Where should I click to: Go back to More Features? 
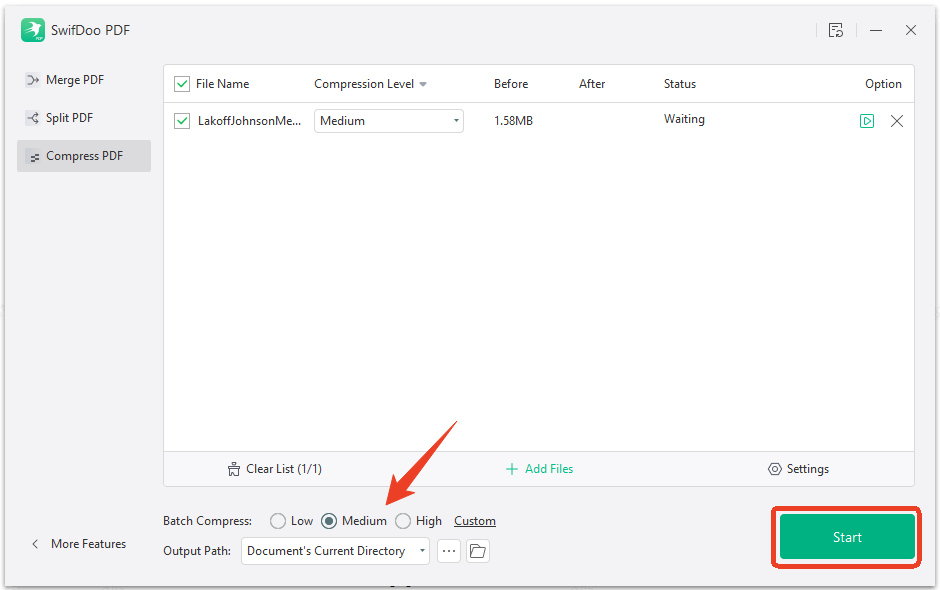[x=79, y=544]
